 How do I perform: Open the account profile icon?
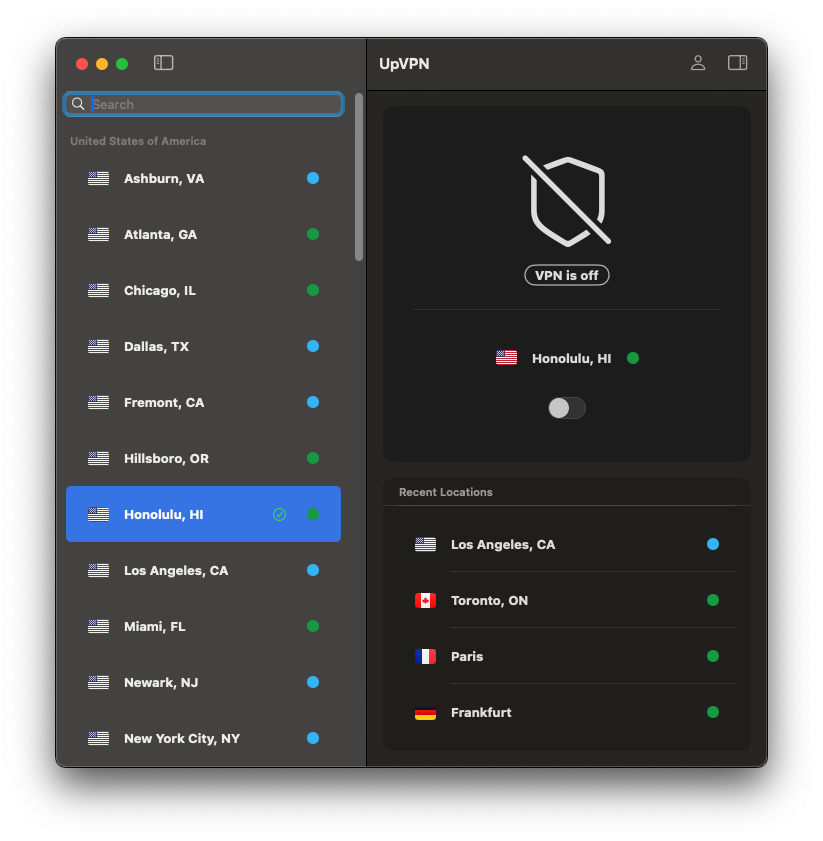697,62
